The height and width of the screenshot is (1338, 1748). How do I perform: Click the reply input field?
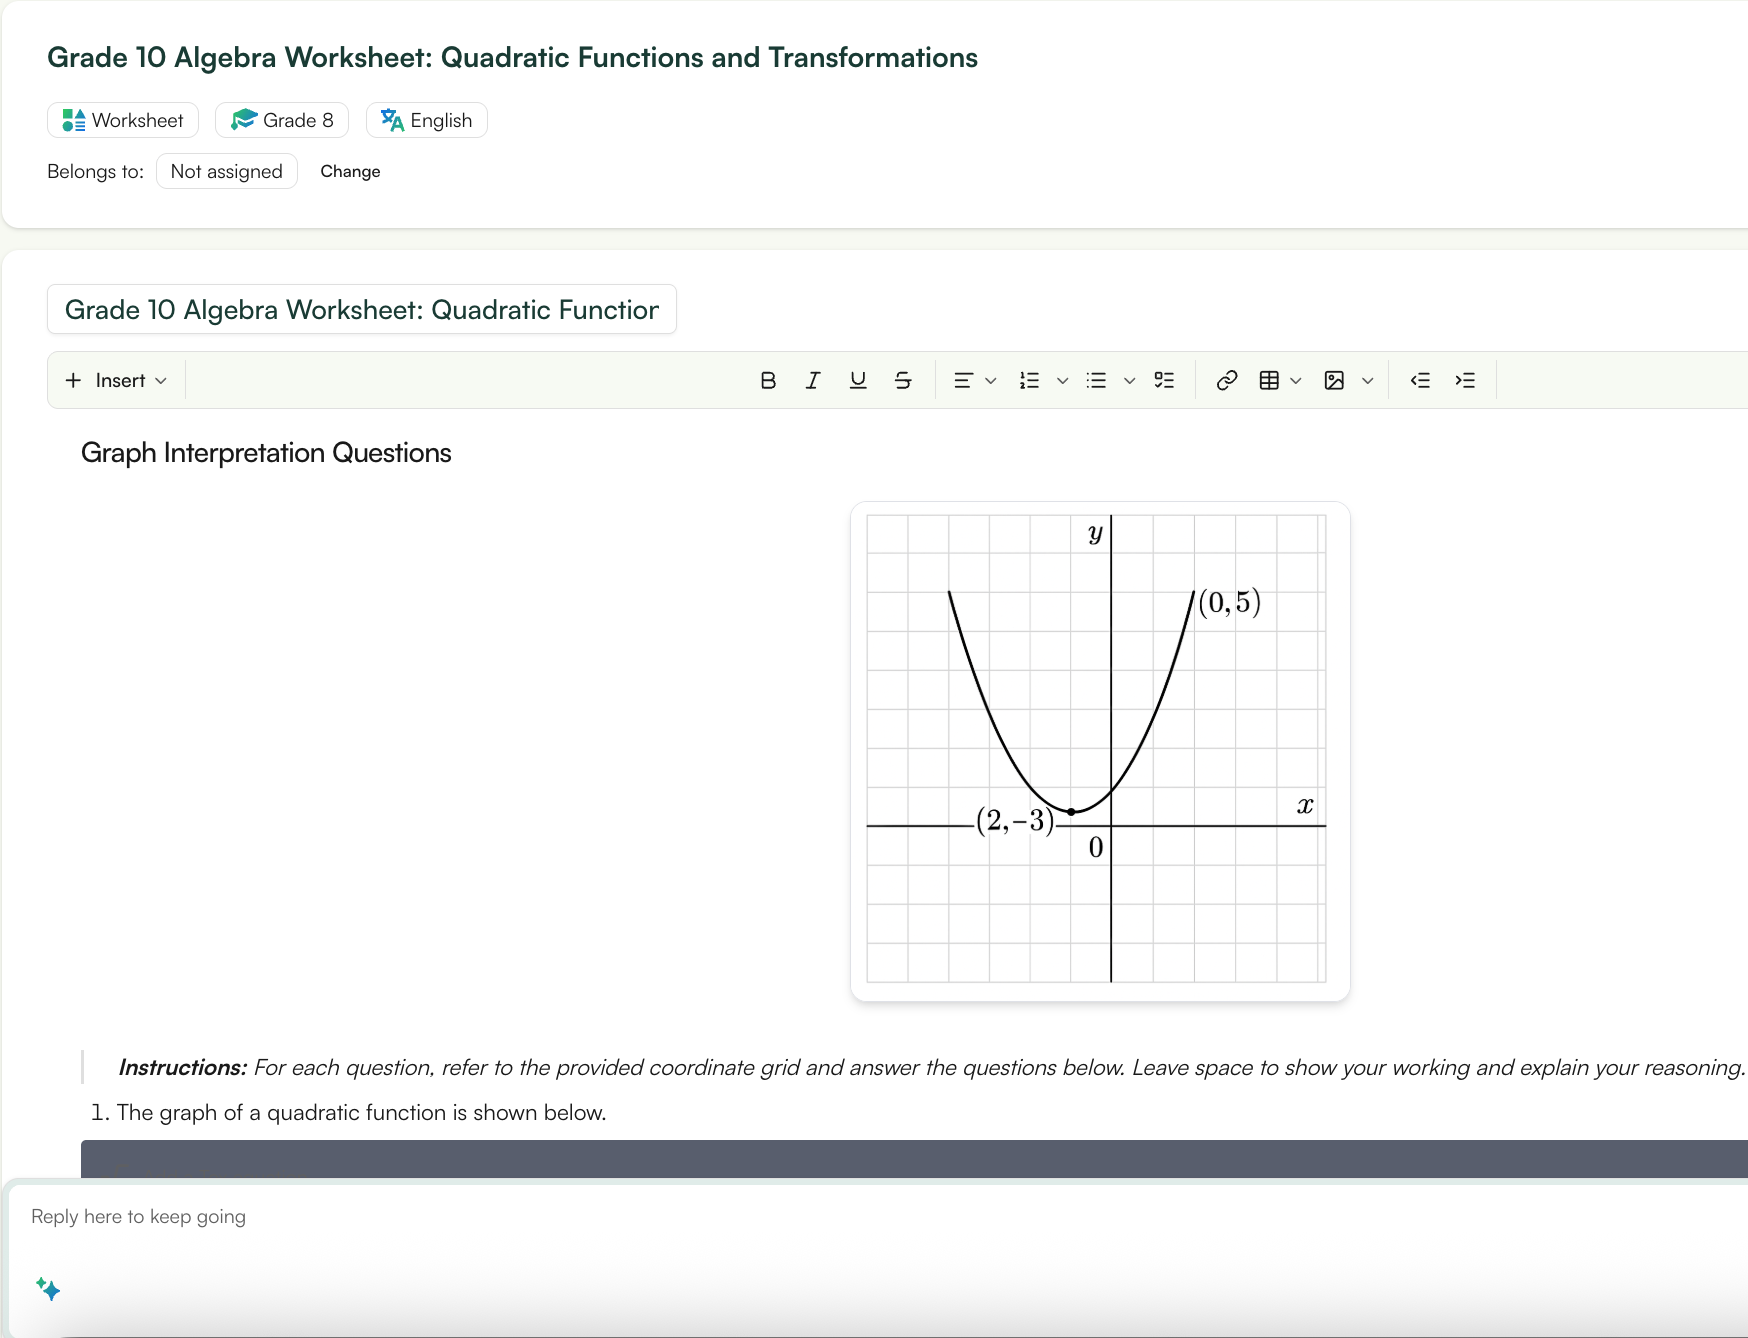[400, 1216]
